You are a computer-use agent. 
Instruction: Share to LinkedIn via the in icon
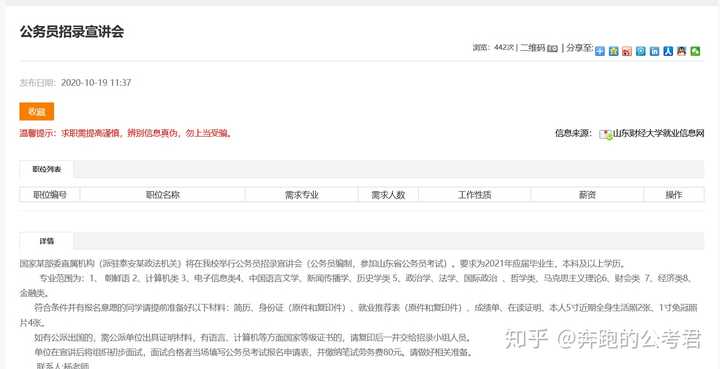coord(654,51)
